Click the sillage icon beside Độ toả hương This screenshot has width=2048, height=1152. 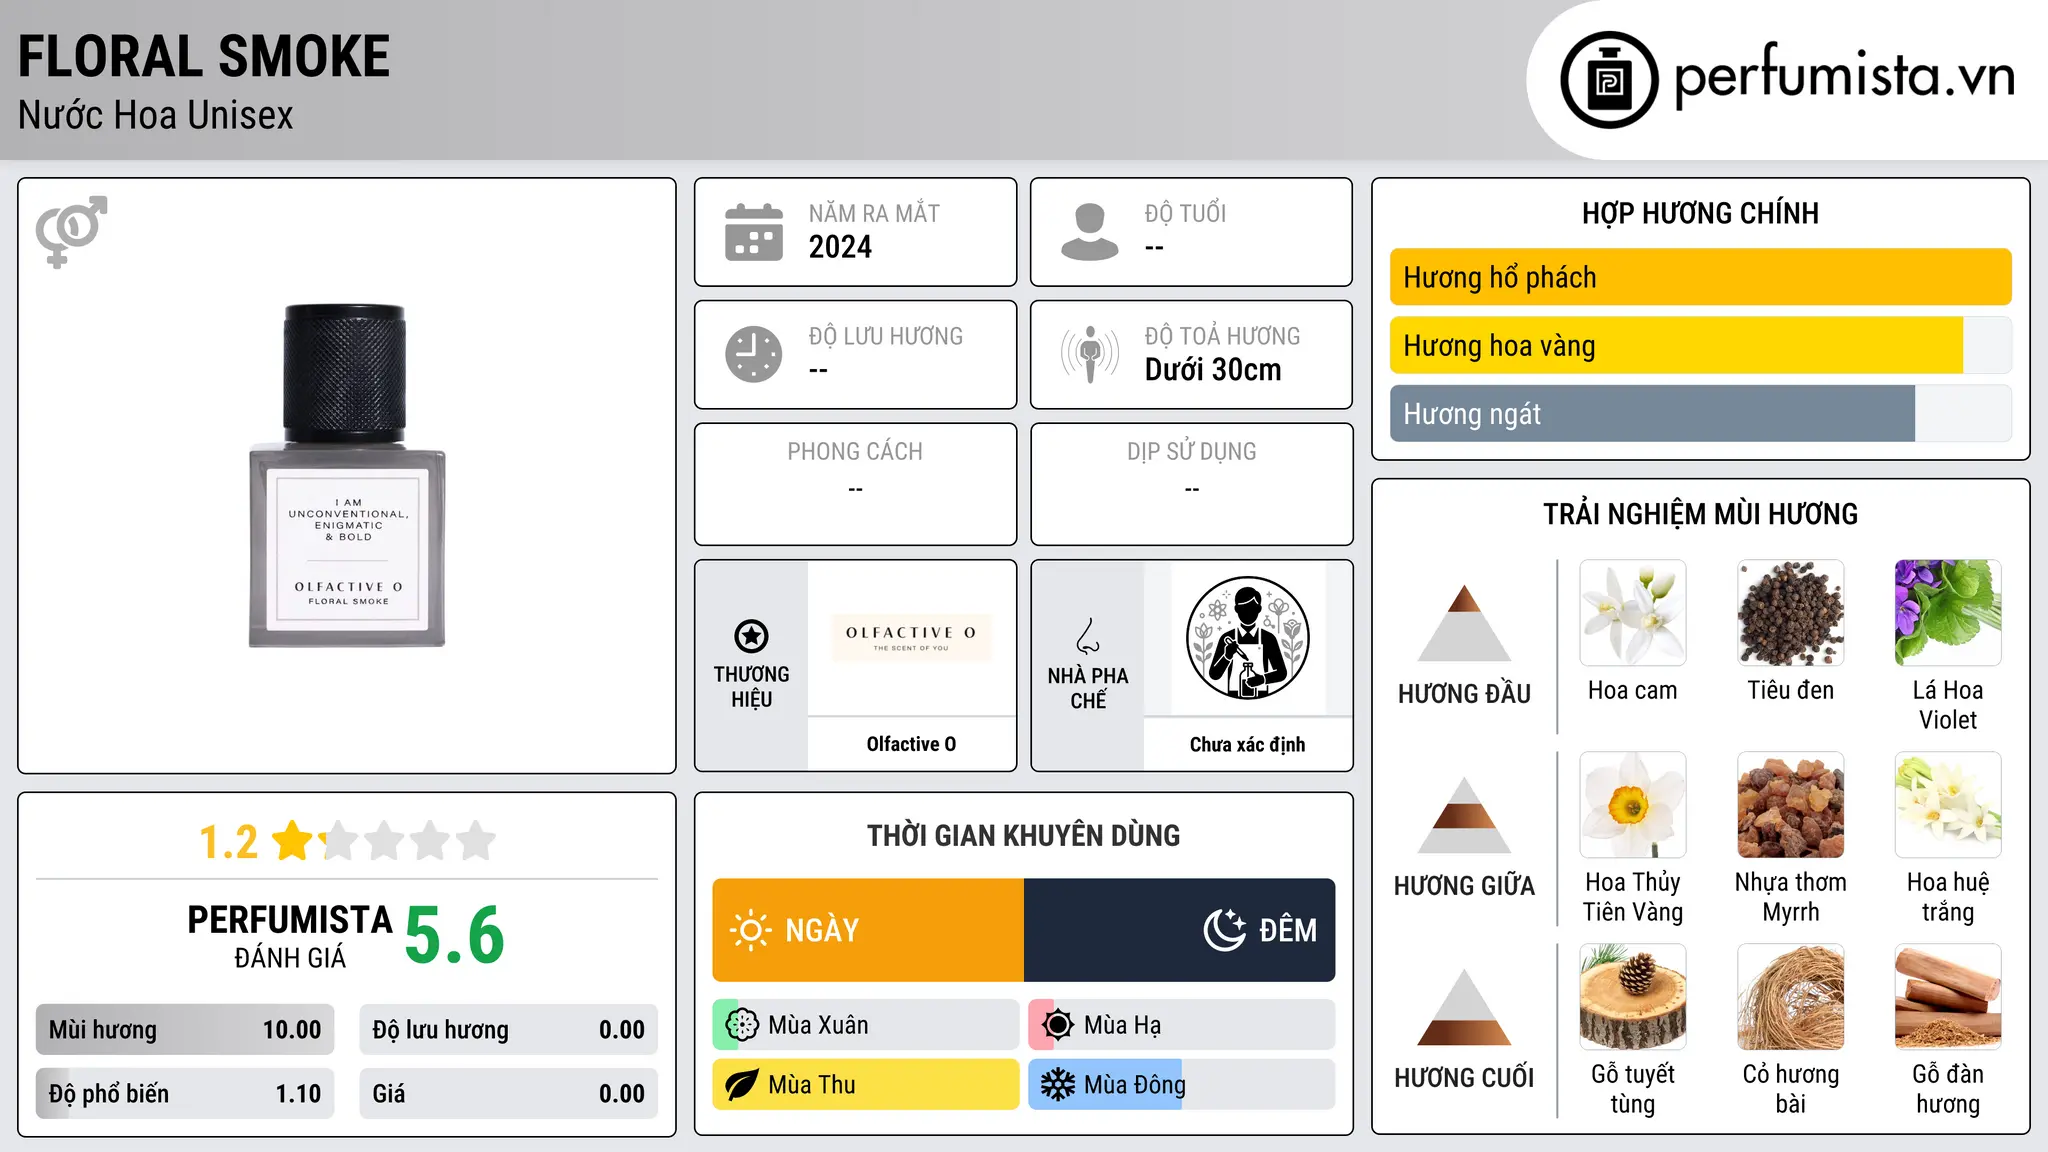1090,354
